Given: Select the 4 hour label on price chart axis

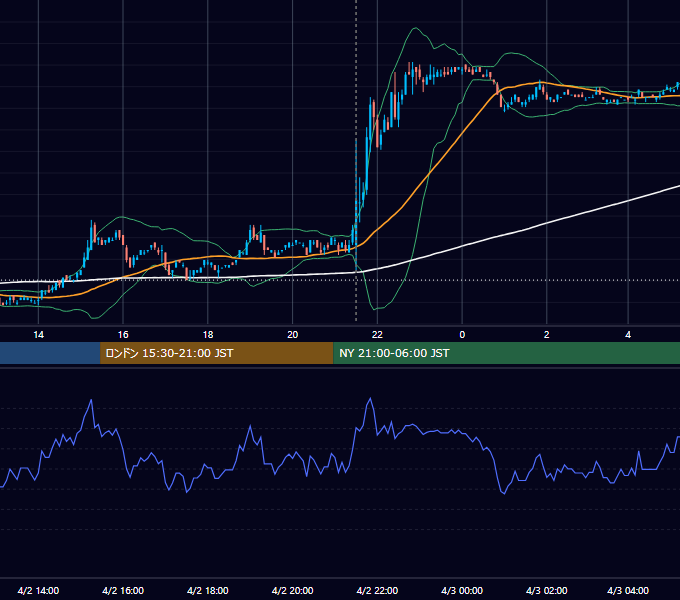Looking at the screenshot, I should (628, 335).
